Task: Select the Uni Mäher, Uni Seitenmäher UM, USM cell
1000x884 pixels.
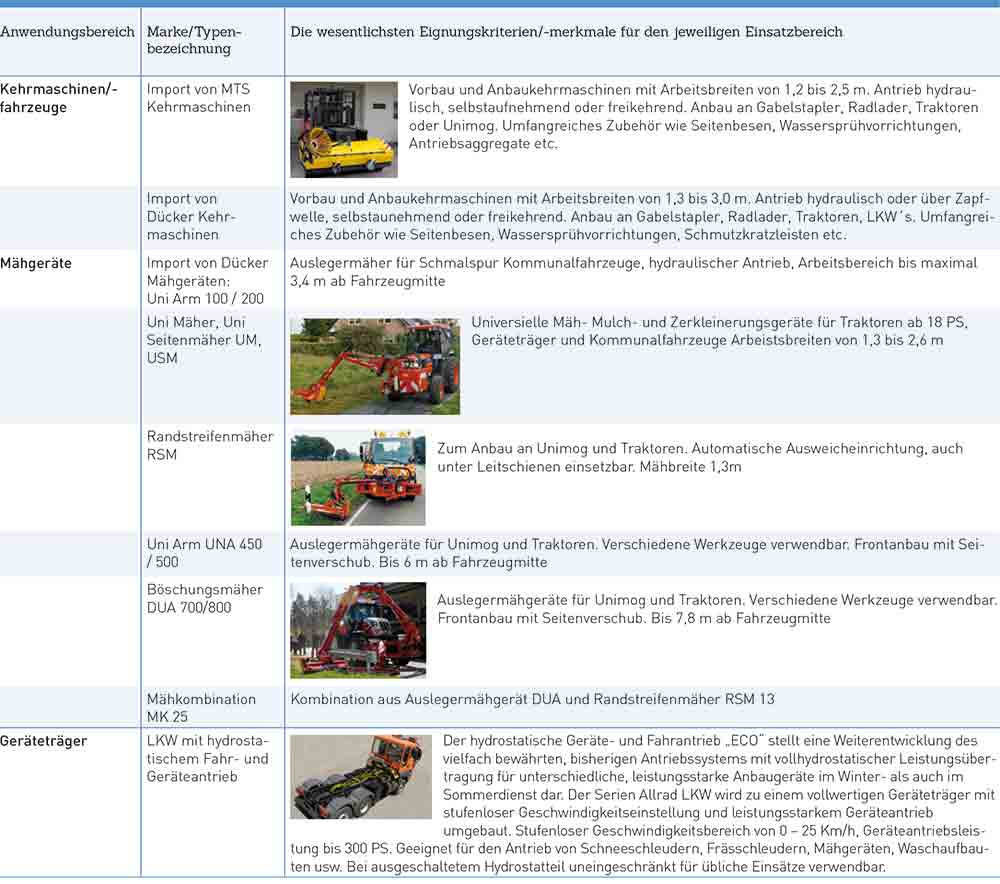Action: [x=204, y=340]
